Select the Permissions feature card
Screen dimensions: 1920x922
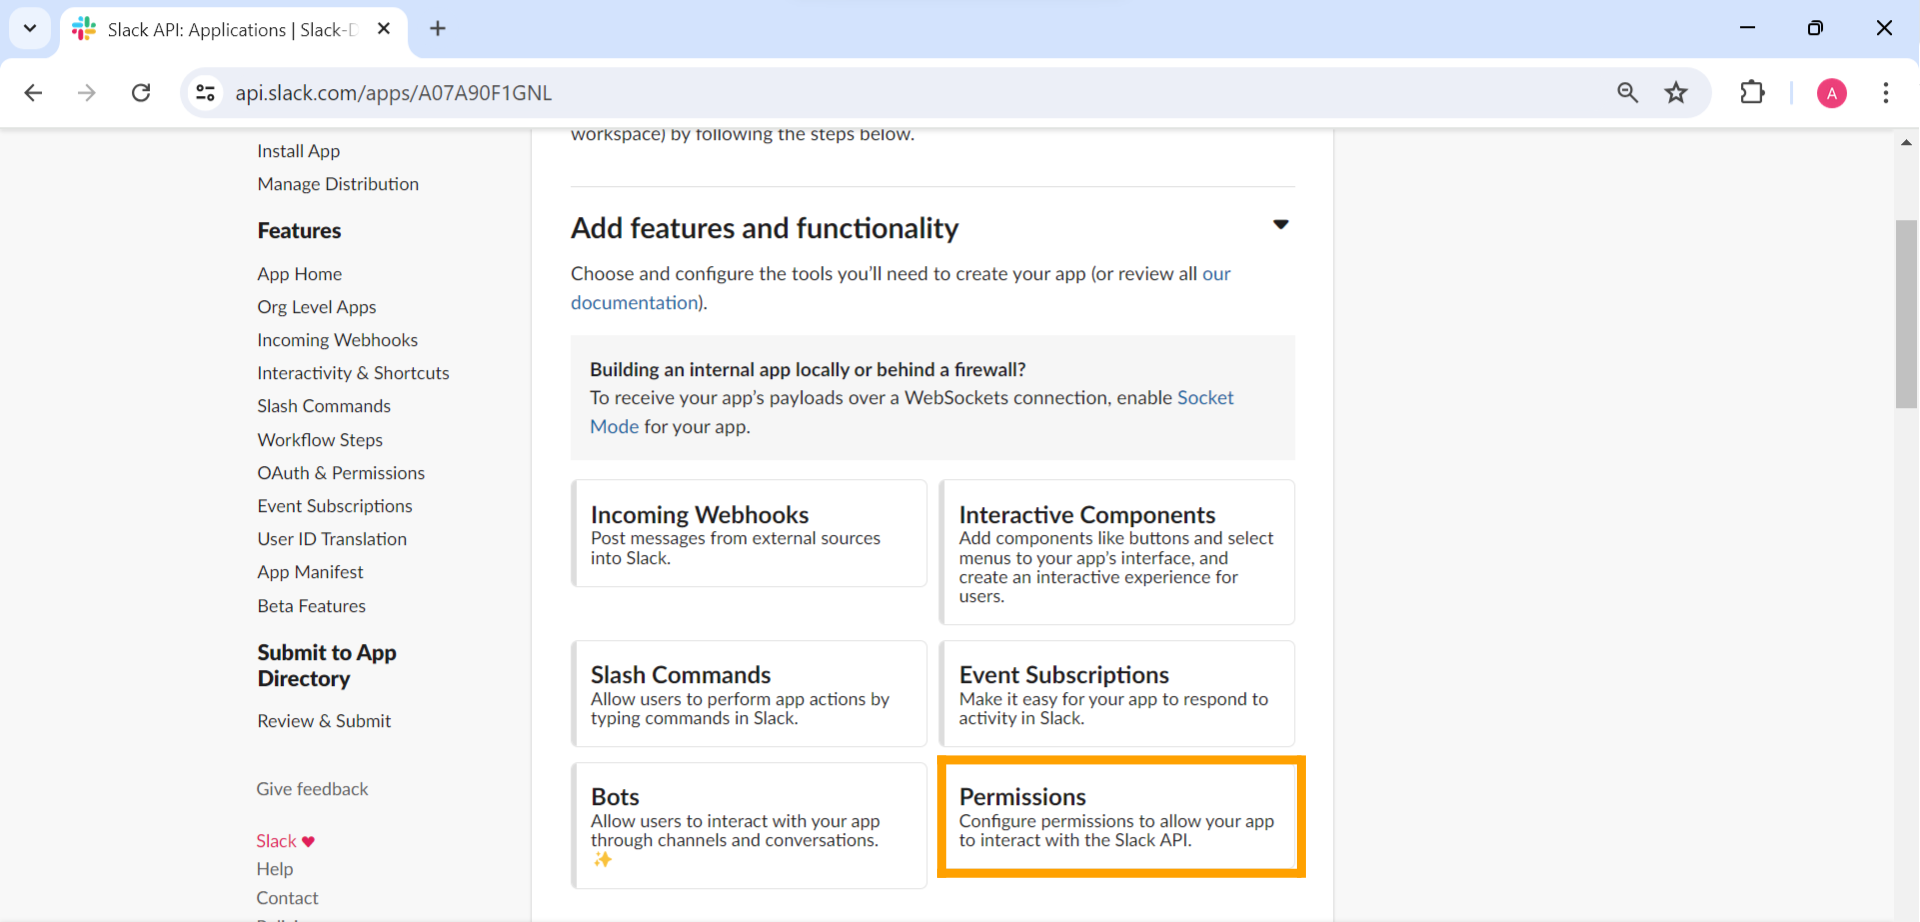tap(1120, 817)
